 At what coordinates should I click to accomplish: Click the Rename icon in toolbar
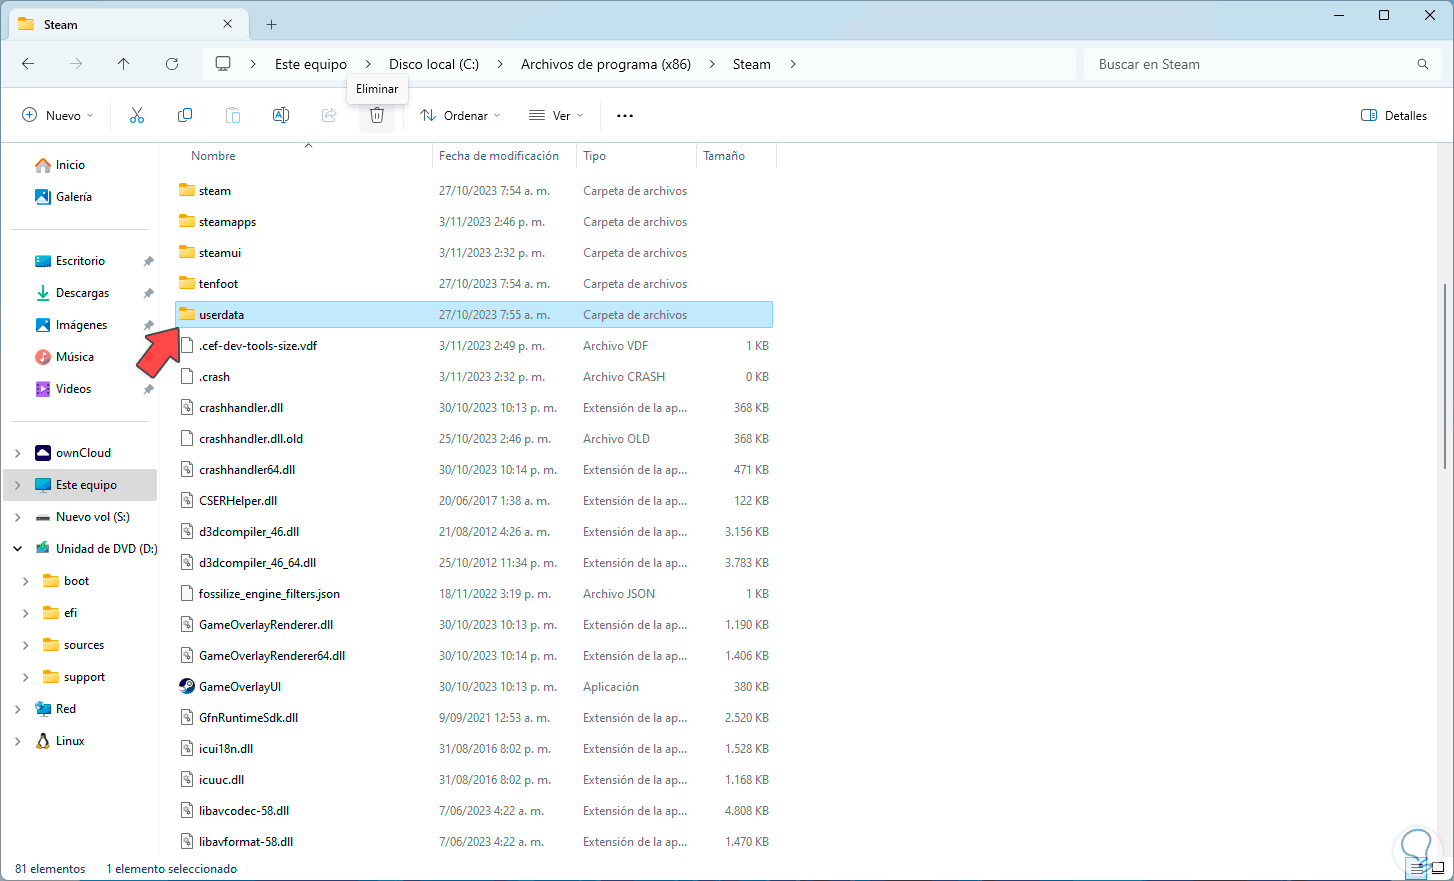(x=281, y=116)
